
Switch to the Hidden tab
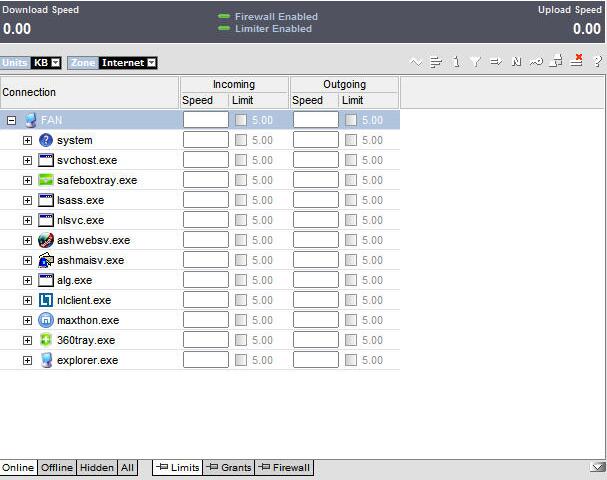[97, 468]
